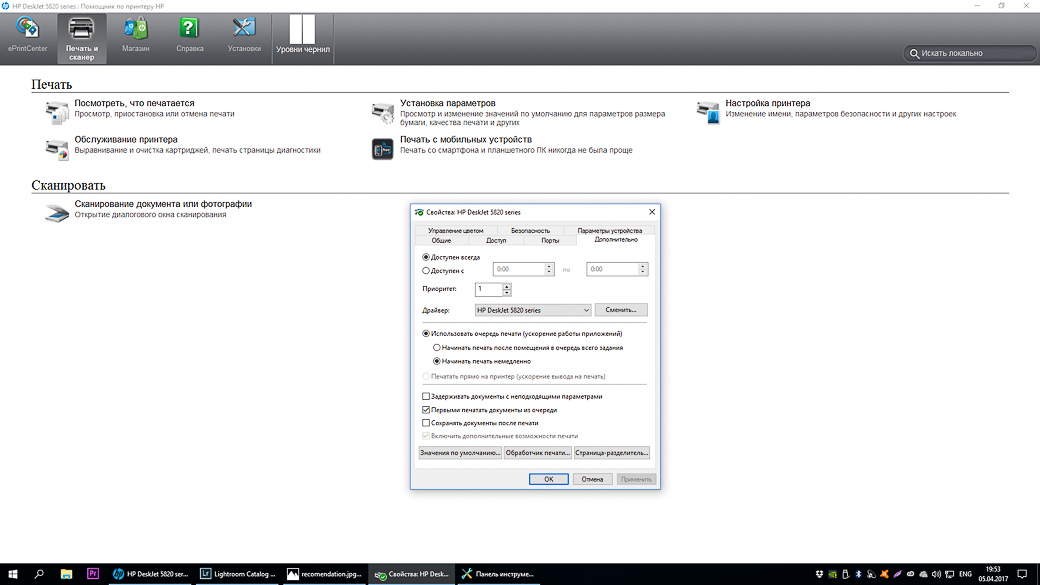
Task: Select Использовать очередь печати radio option
Action: (x=426, y=334)
